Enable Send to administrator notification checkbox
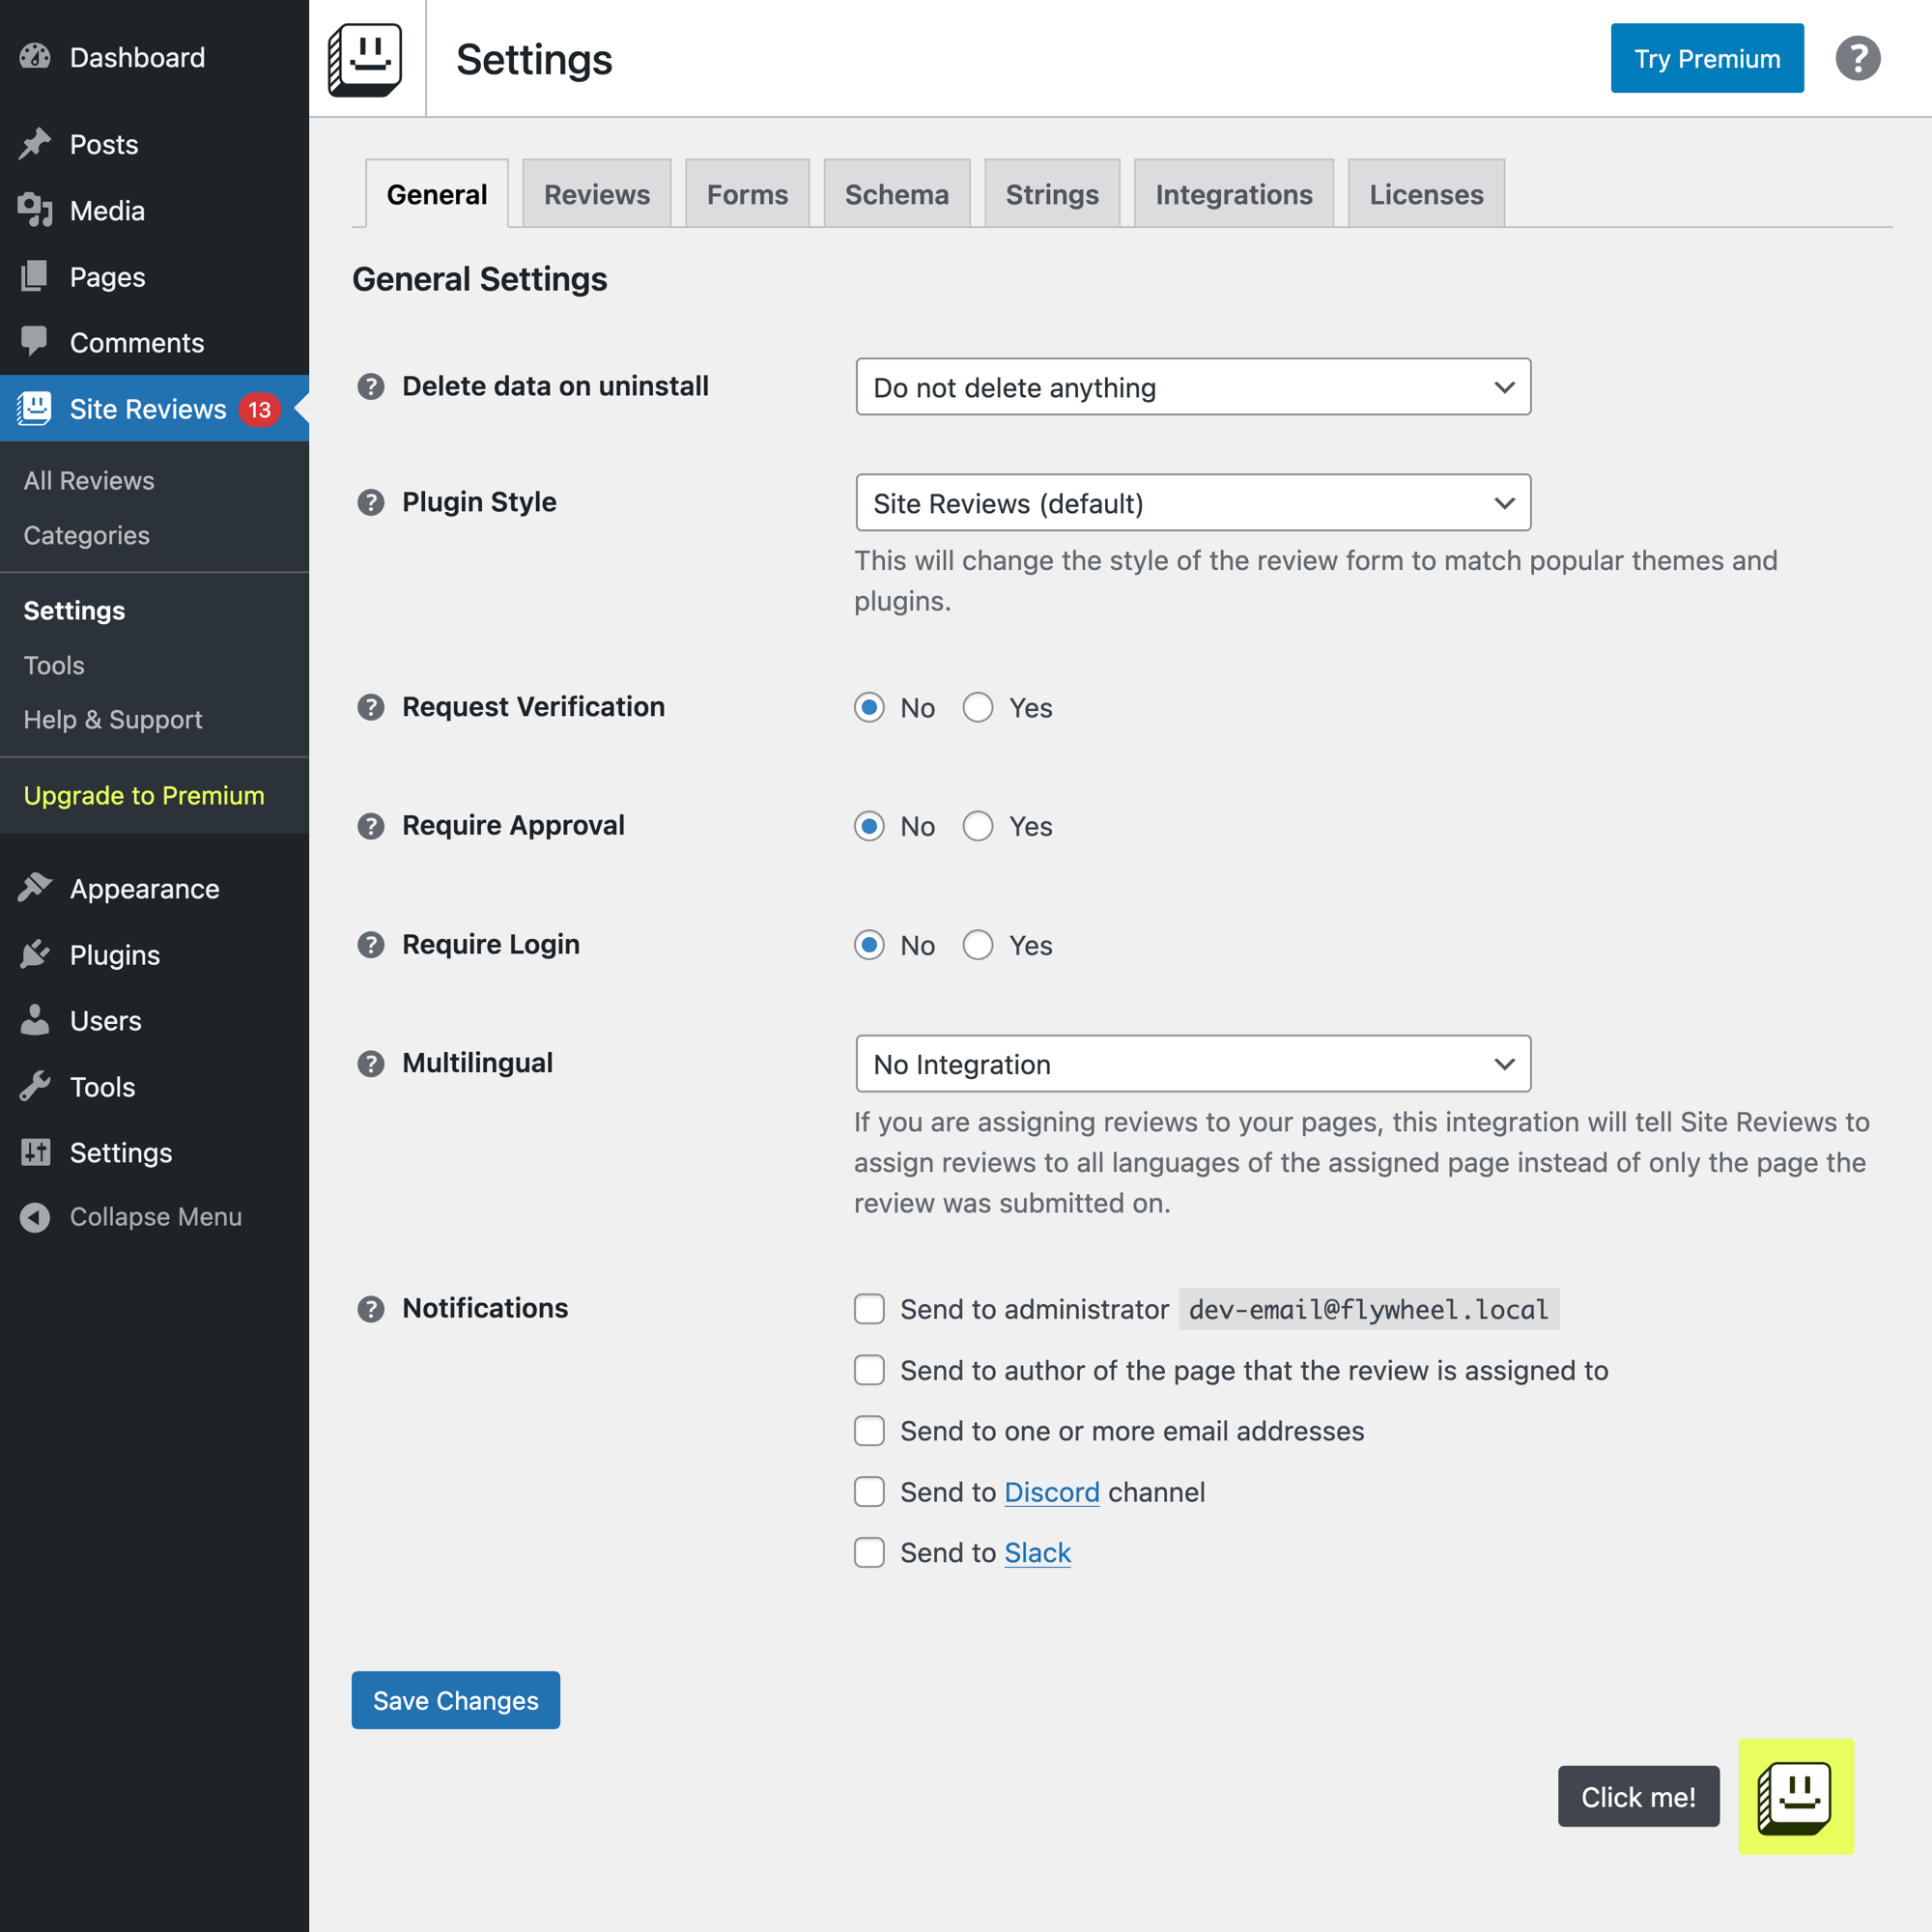 coord(869,1309)
